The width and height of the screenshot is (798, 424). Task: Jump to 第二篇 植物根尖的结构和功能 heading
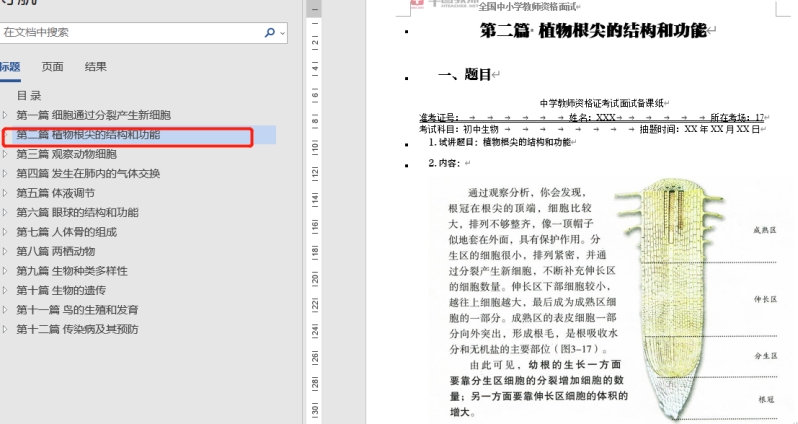coord(88,135)
